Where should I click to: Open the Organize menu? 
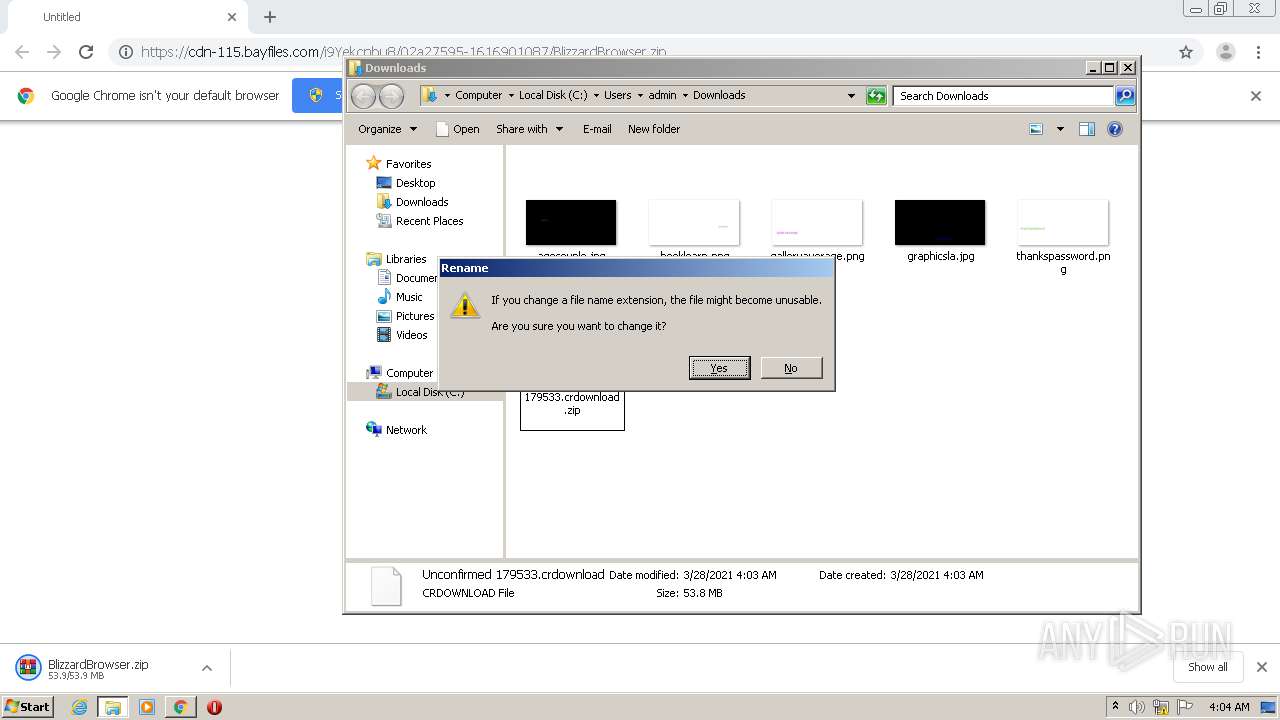(387, 129)
